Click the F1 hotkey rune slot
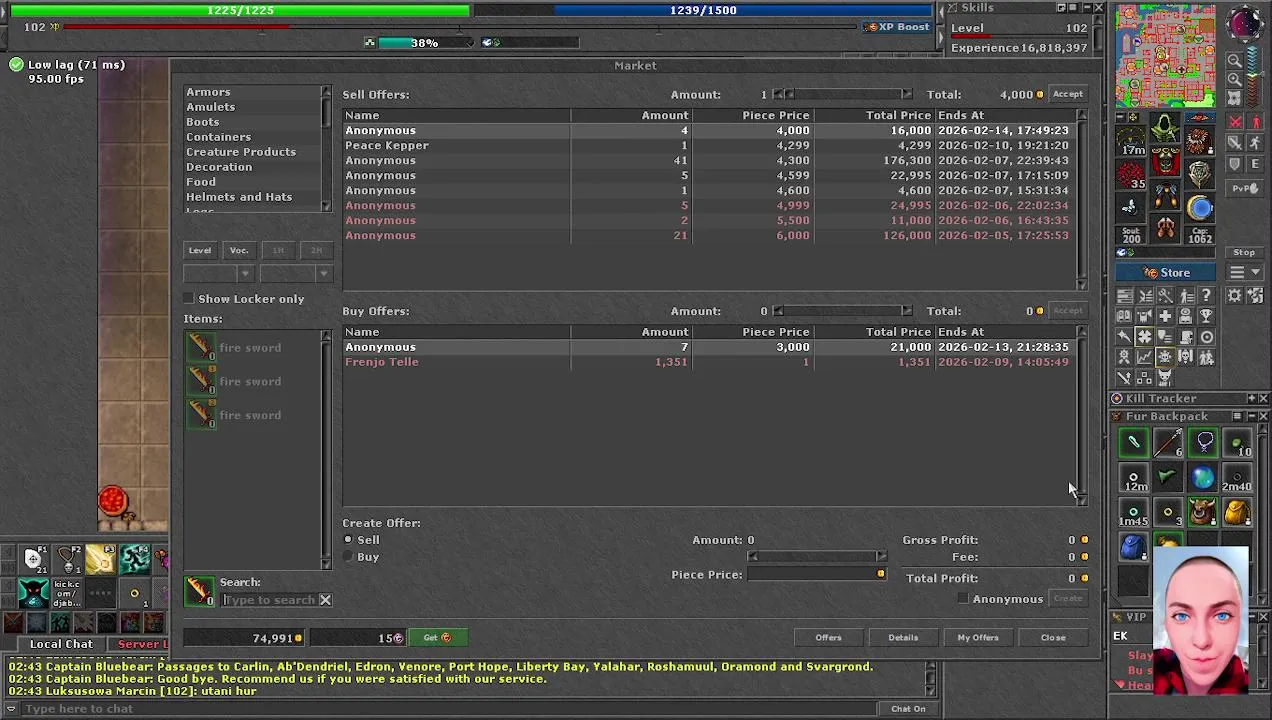The image size is (1272, 720). (33, 558)
